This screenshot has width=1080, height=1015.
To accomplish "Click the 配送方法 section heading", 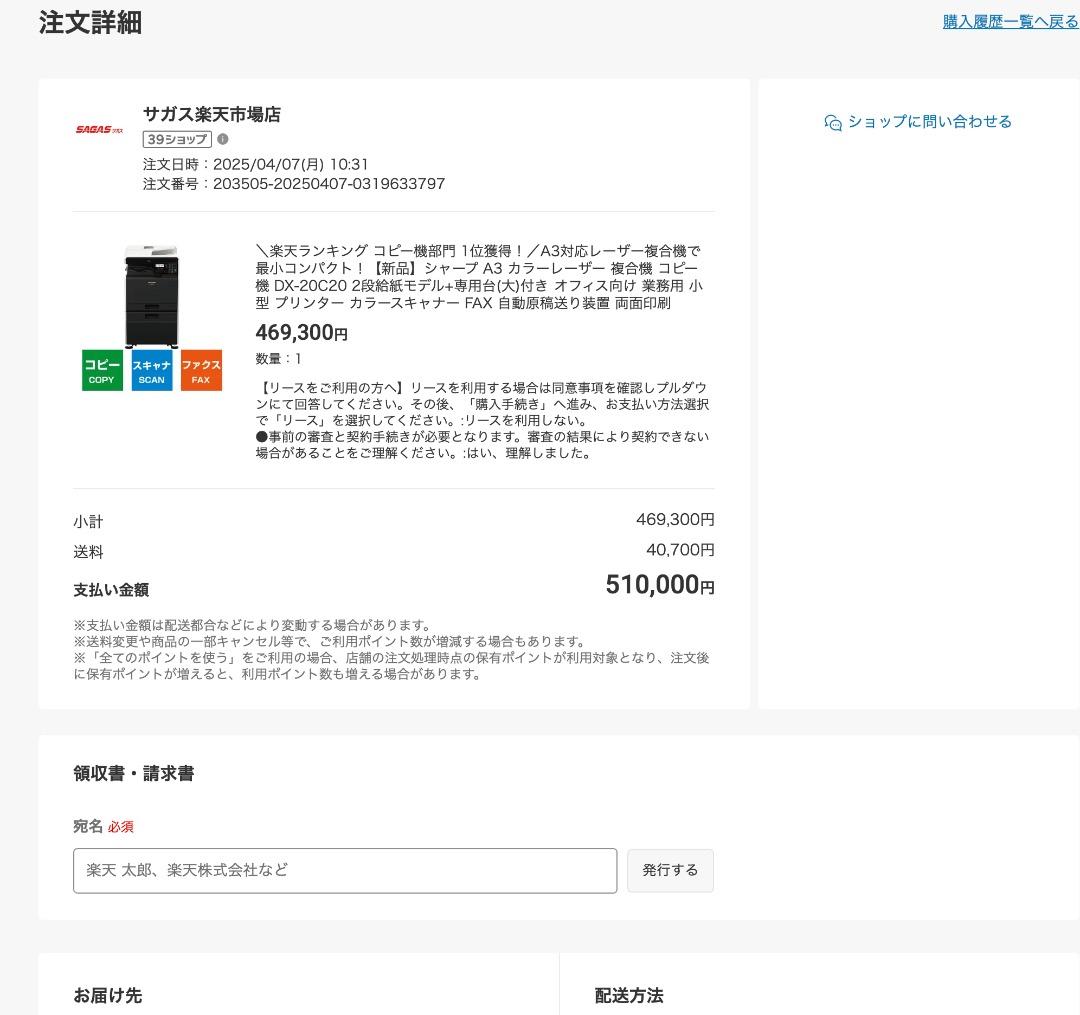I will [629, 995].
